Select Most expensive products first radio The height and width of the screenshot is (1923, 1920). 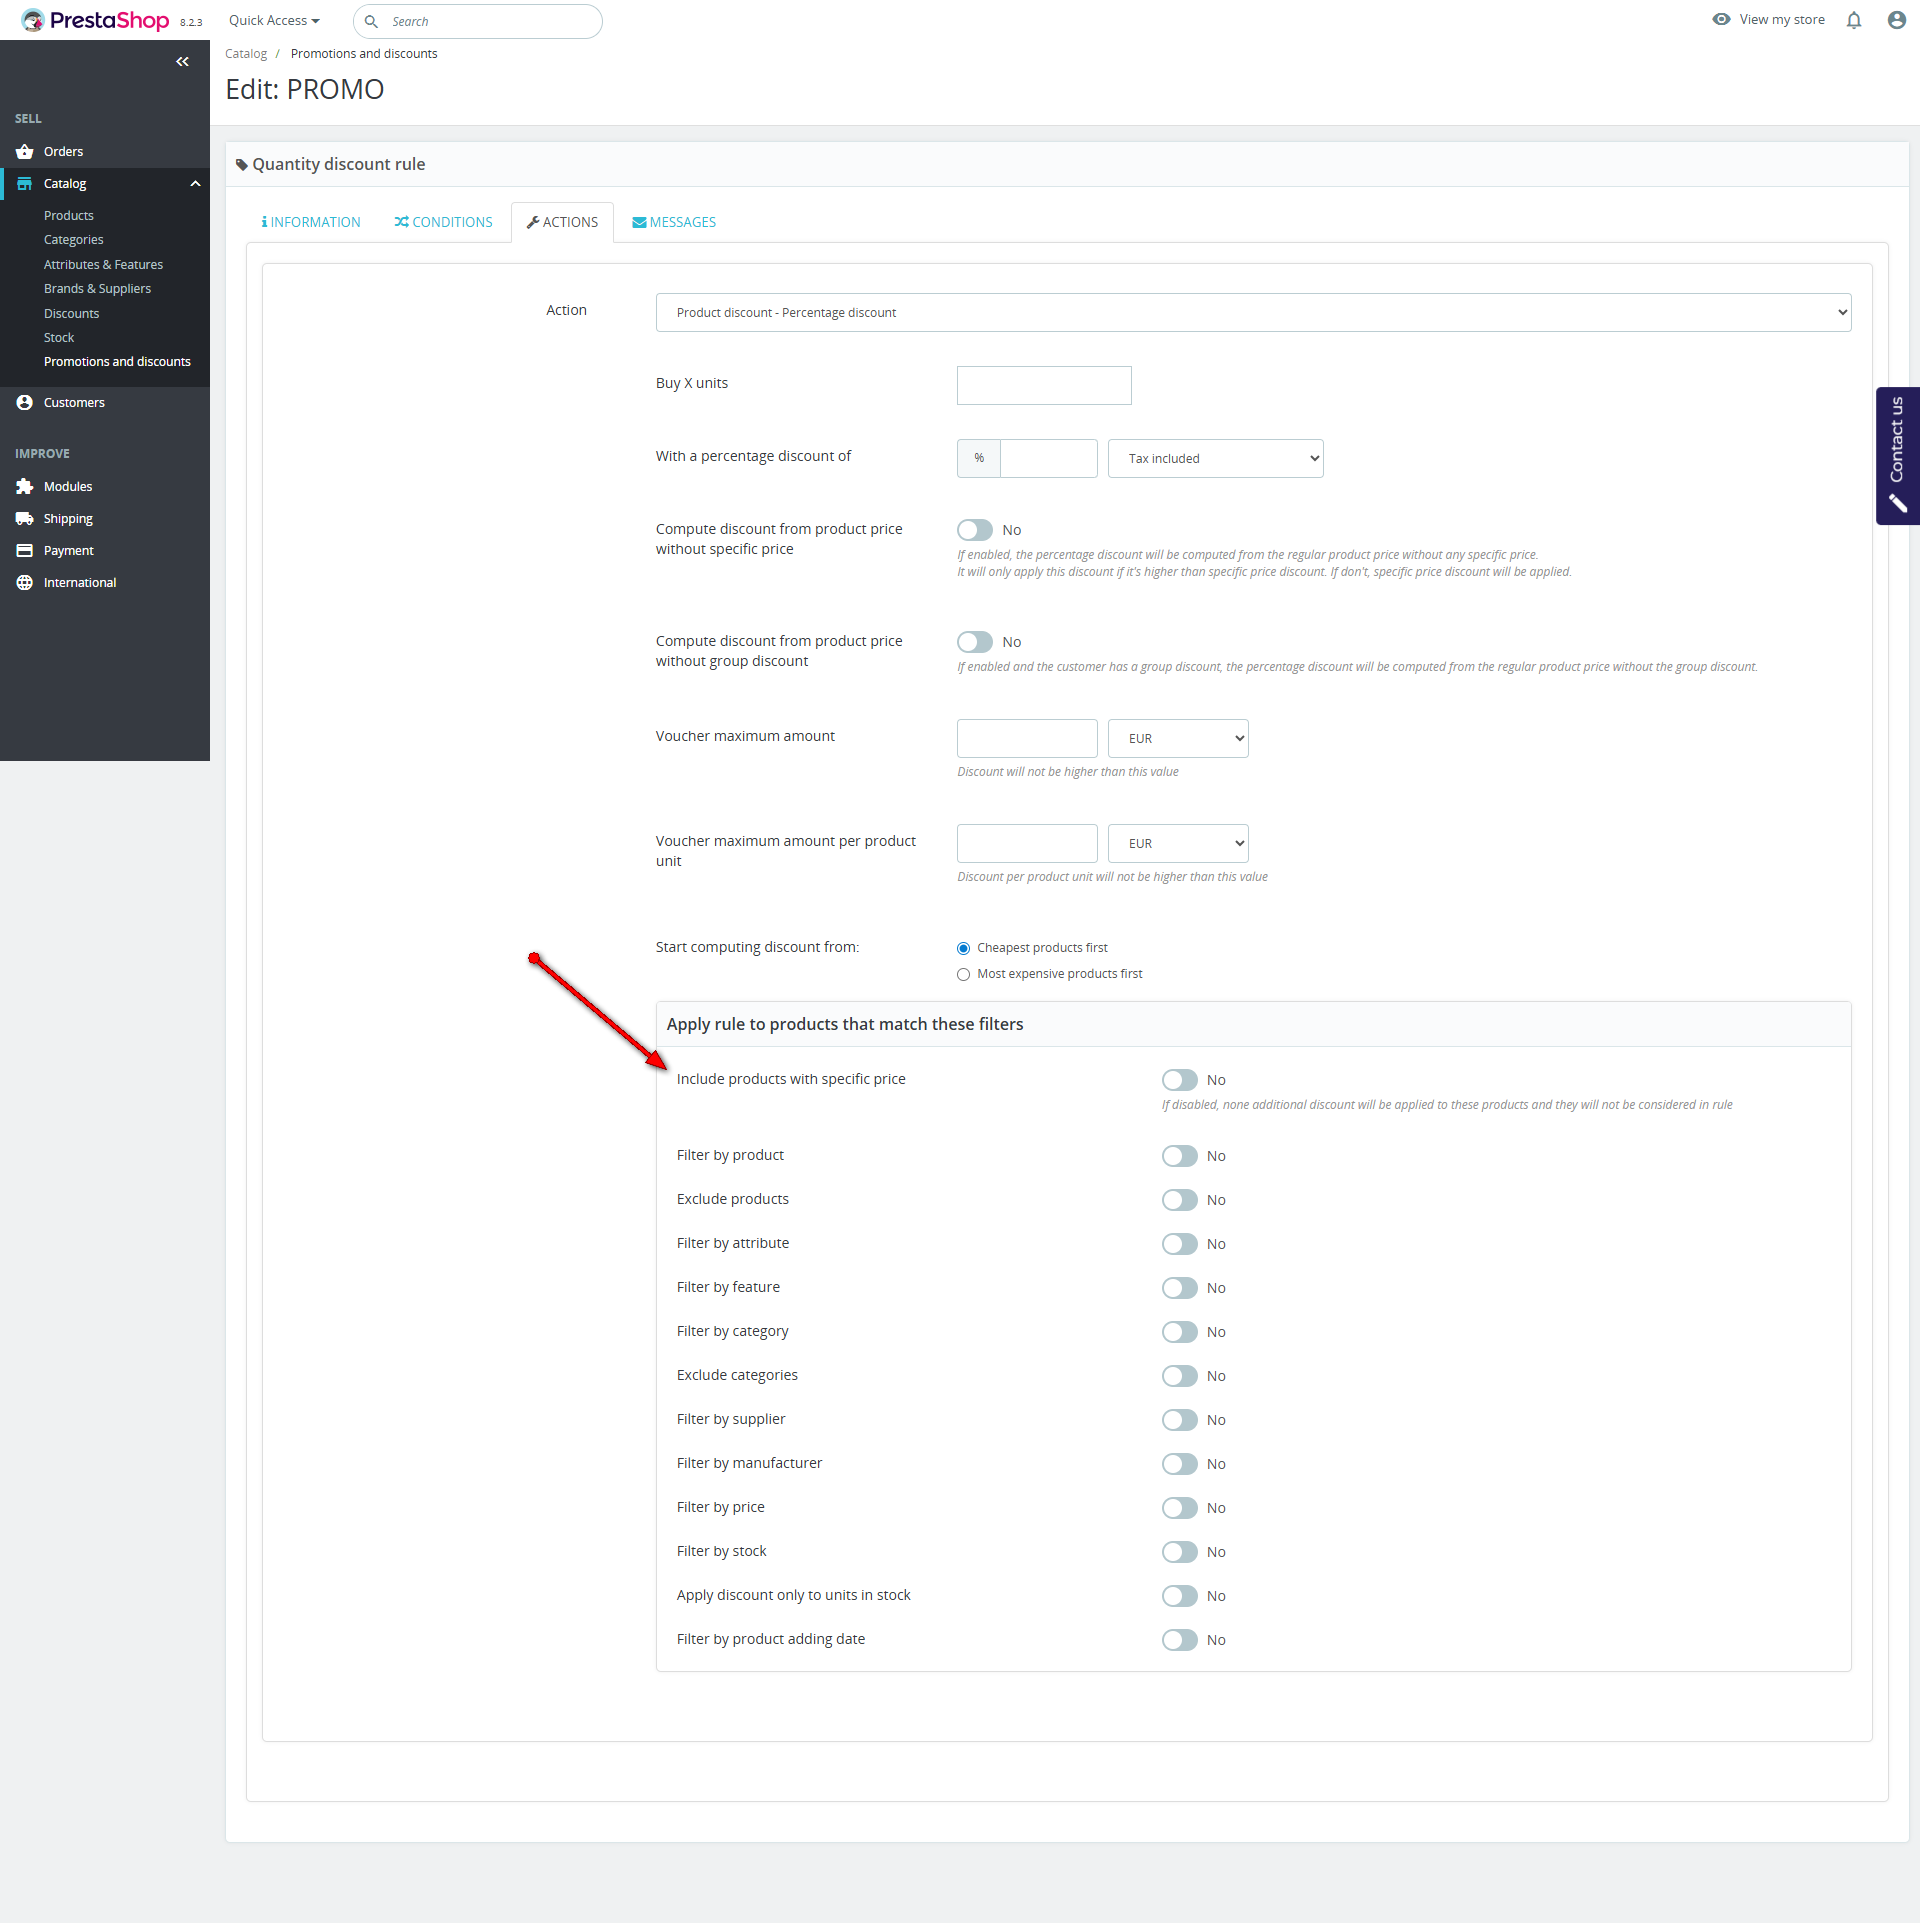point(963,974)
